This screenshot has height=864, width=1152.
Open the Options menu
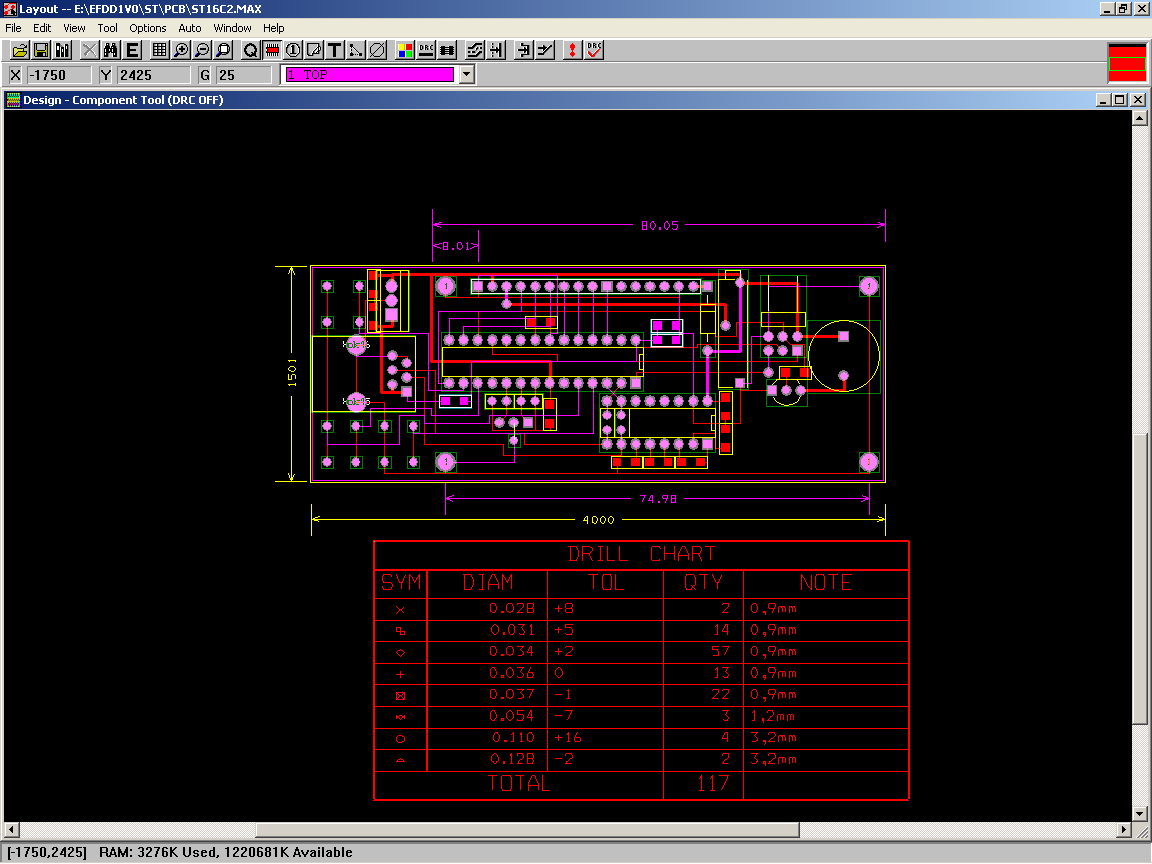point(148,28)
